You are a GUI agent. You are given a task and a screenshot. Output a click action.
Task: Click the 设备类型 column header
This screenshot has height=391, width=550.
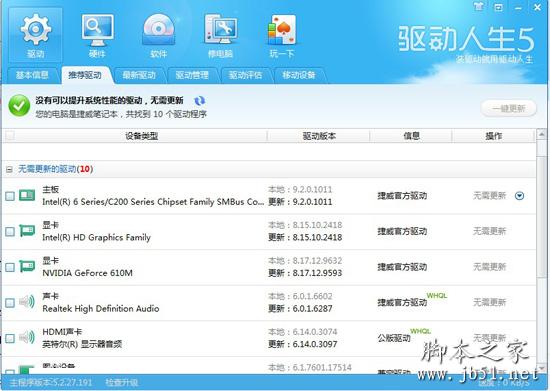pyautogui.click(x=142, y=136)
